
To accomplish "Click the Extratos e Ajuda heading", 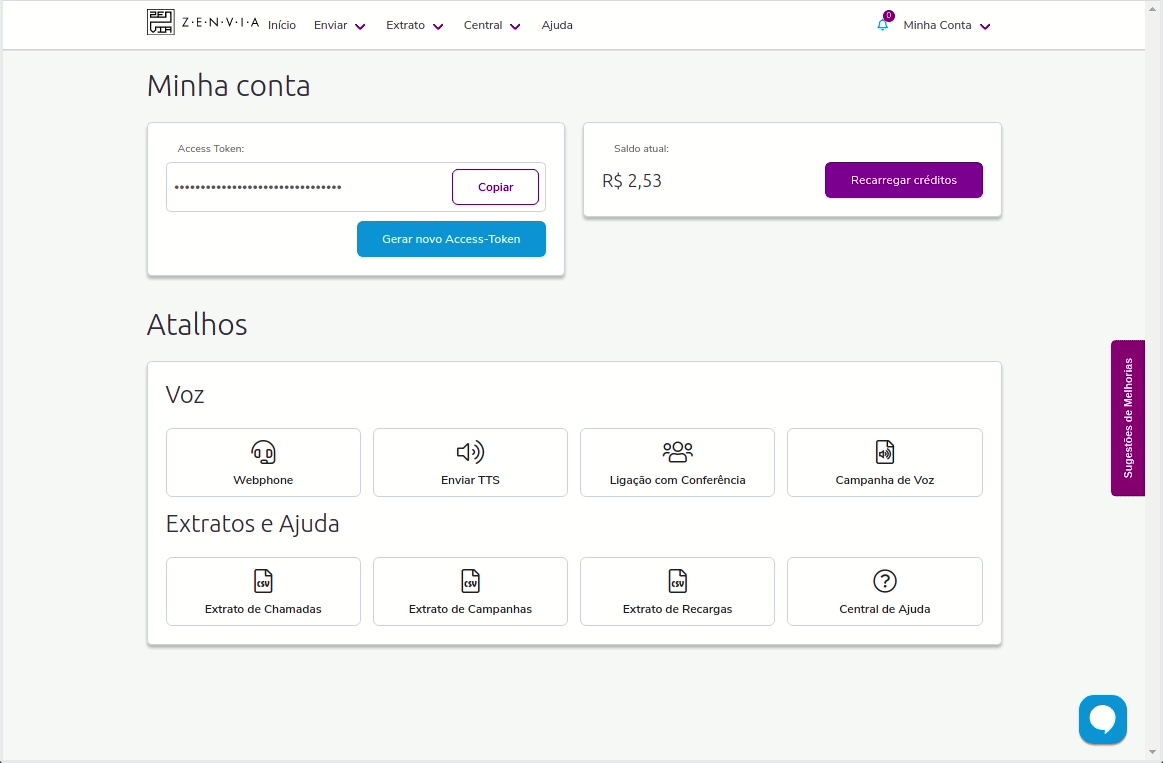I will [x=252, y=523].
